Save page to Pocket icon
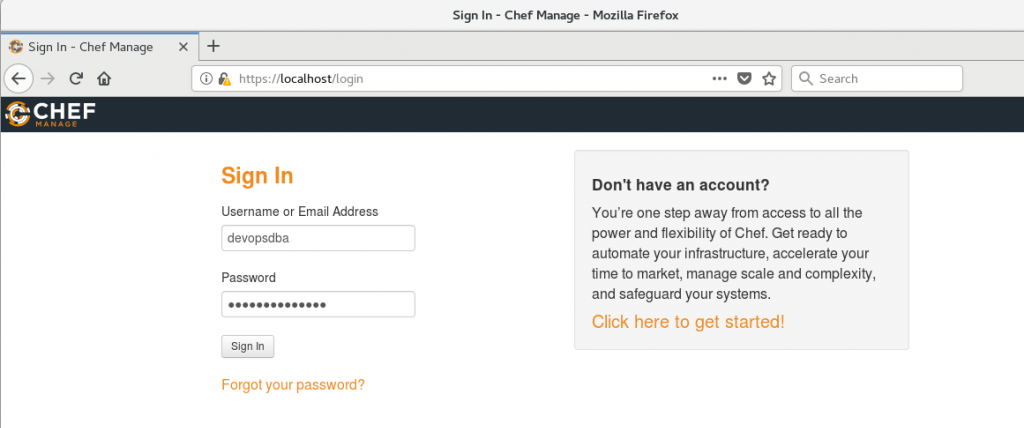The image size is (1024, 428). [x=744, y=79]
